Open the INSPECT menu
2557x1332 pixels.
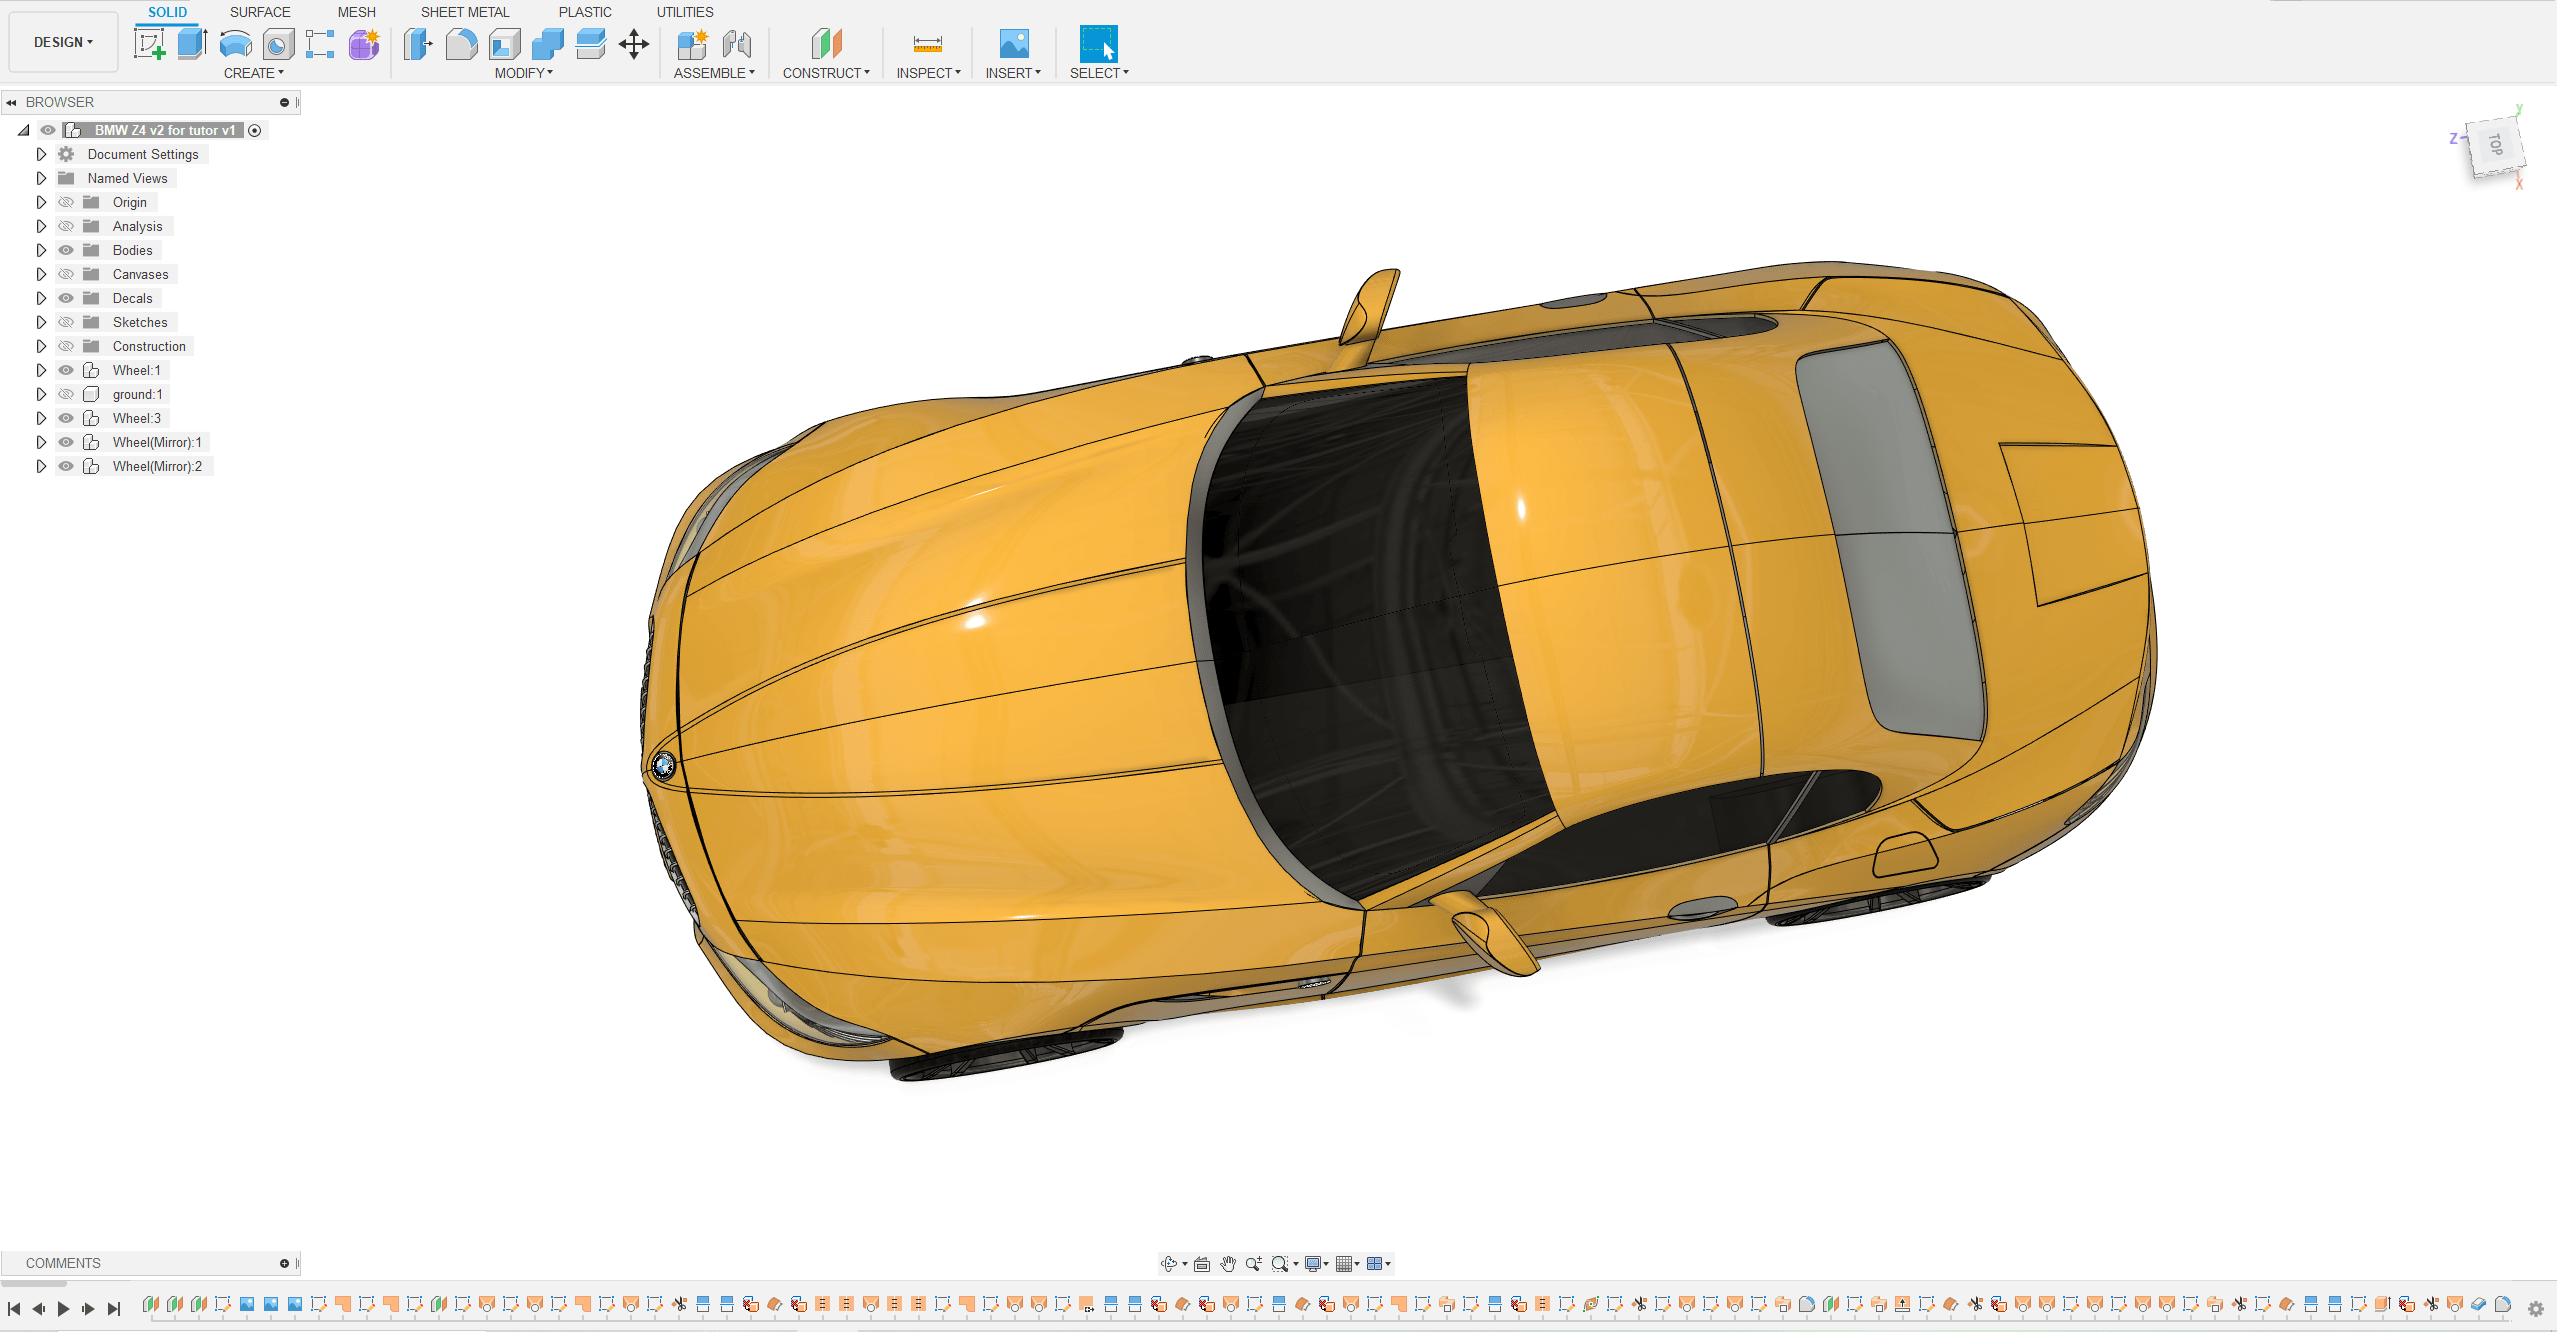(928, 73)
